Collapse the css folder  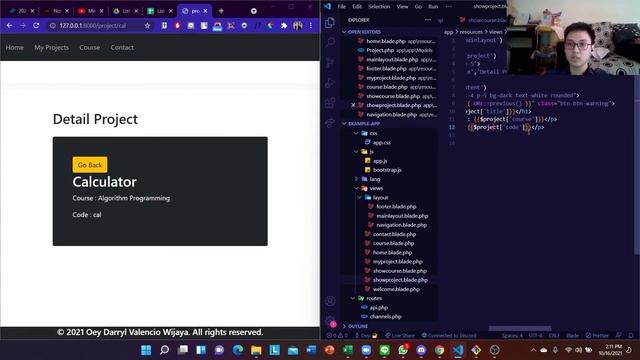pos(356,133)
